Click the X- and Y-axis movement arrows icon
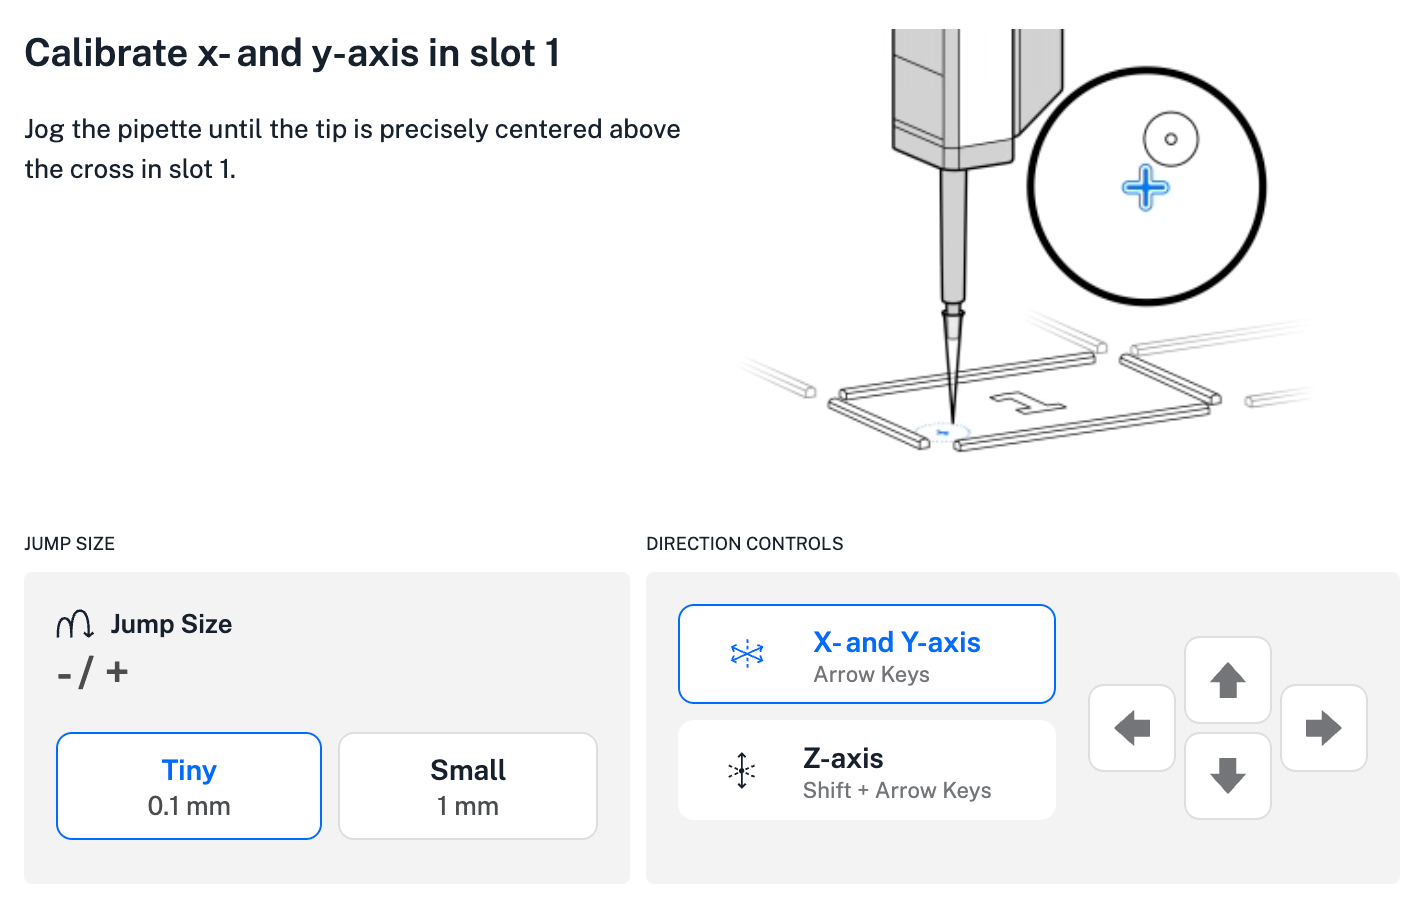1416x906 pixels. (745, 653)
